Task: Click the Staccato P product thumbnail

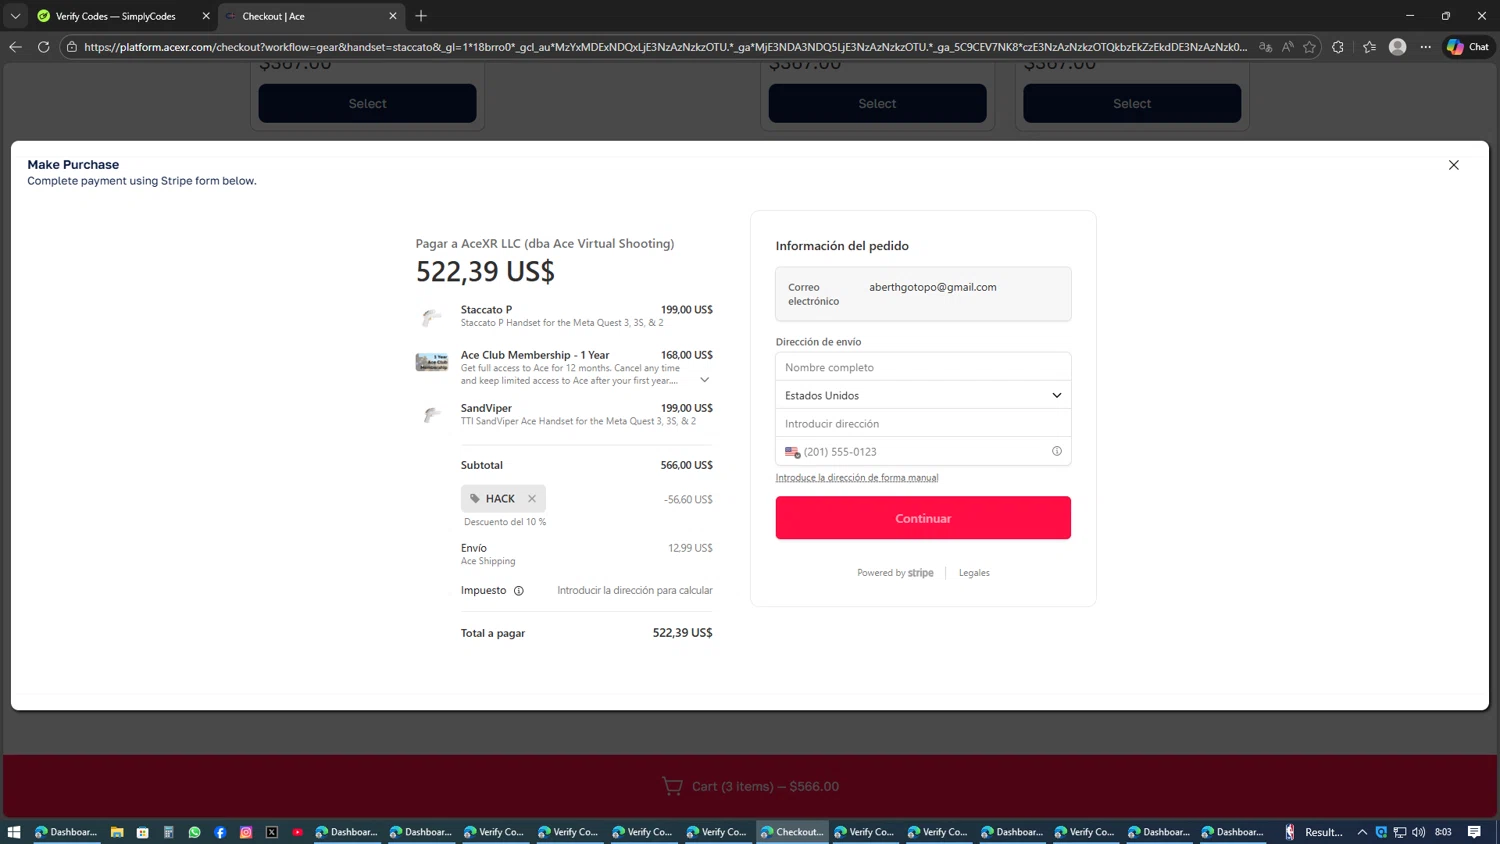Action: [x=431, y=317]
